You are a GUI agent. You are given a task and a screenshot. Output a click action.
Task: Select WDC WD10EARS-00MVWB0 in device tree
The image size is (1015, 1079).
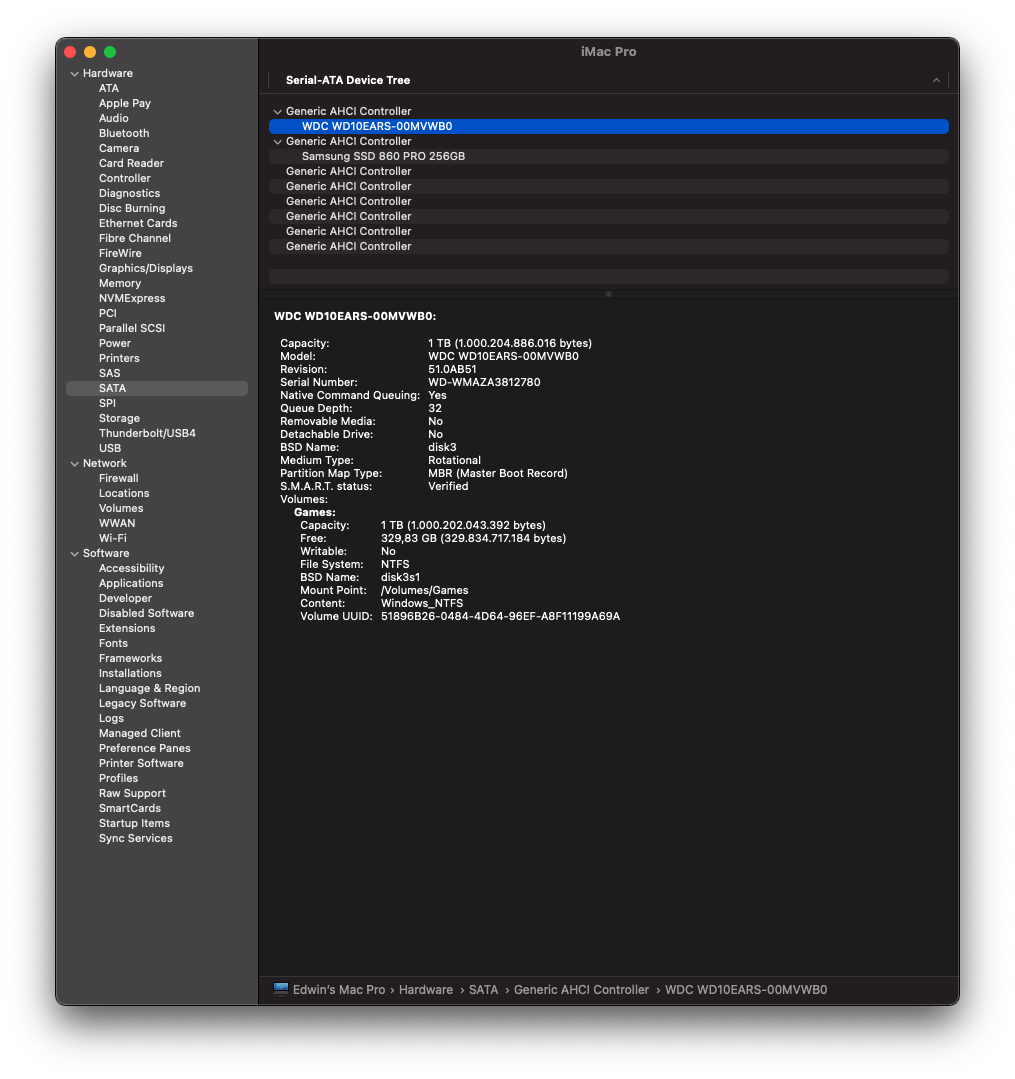377,126
